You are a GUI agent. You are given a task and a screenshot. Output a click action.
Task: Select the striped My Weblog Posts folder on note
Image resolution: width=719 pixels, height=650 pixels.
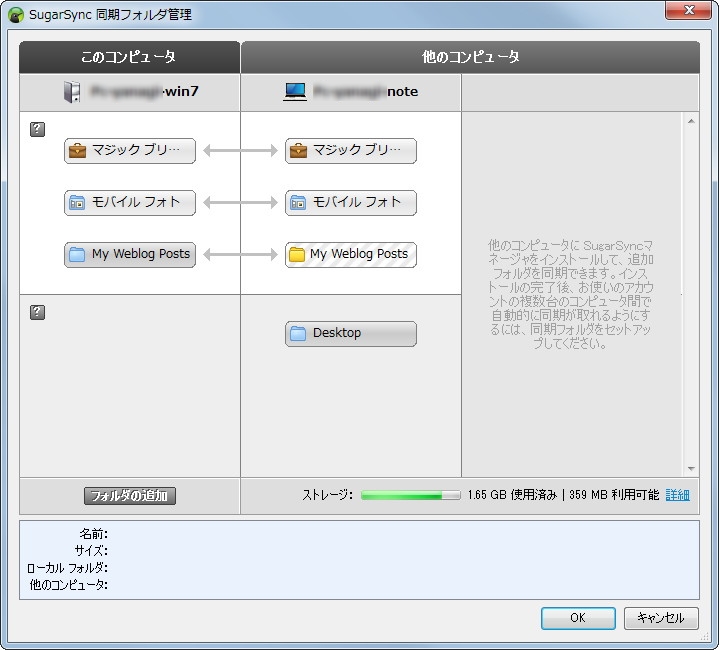point(351,254)
